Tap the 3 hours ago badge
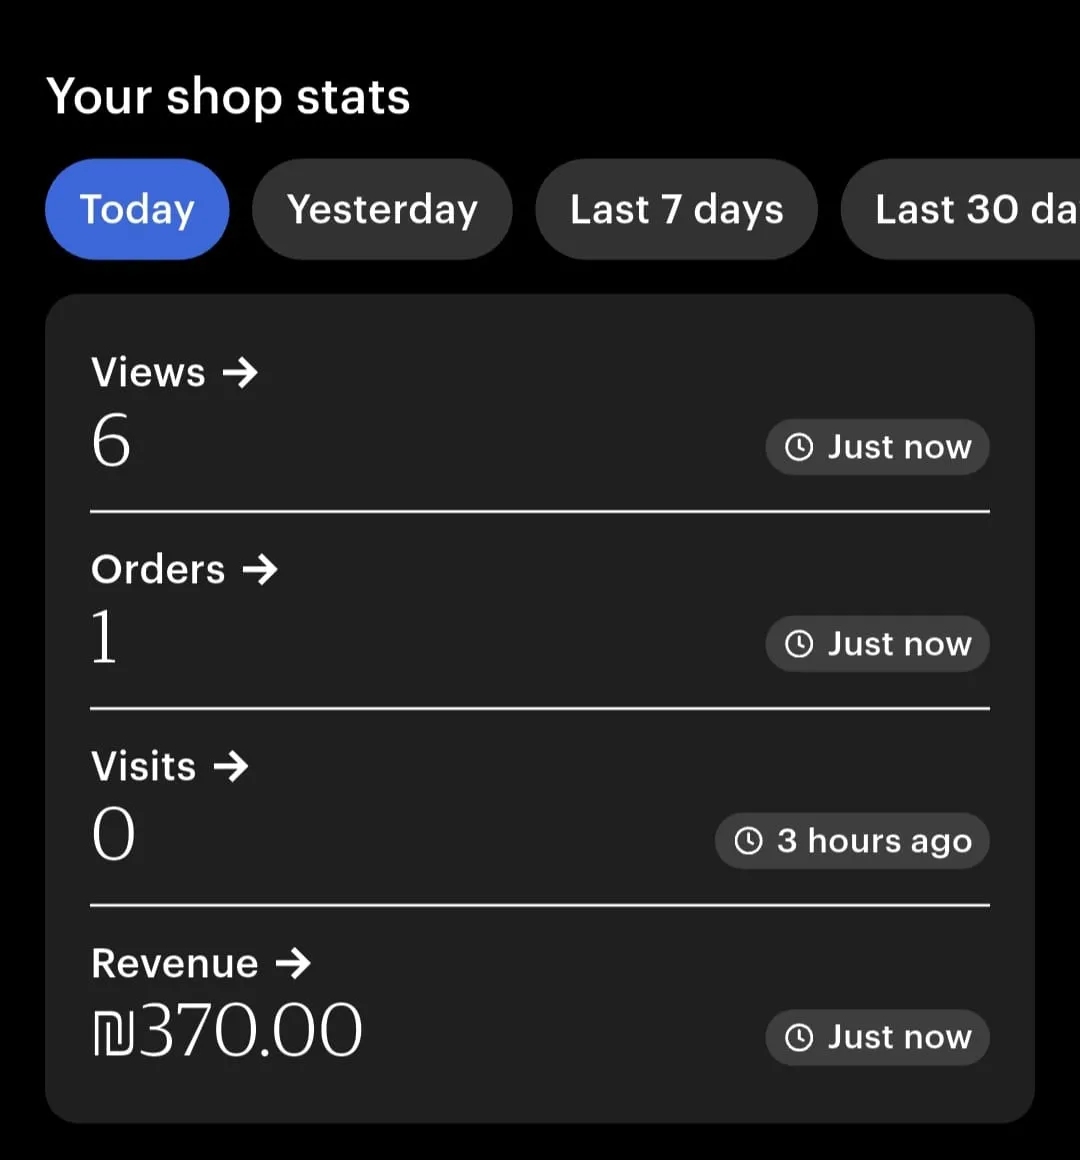1080x1160 pixels. tap(852, 841)
